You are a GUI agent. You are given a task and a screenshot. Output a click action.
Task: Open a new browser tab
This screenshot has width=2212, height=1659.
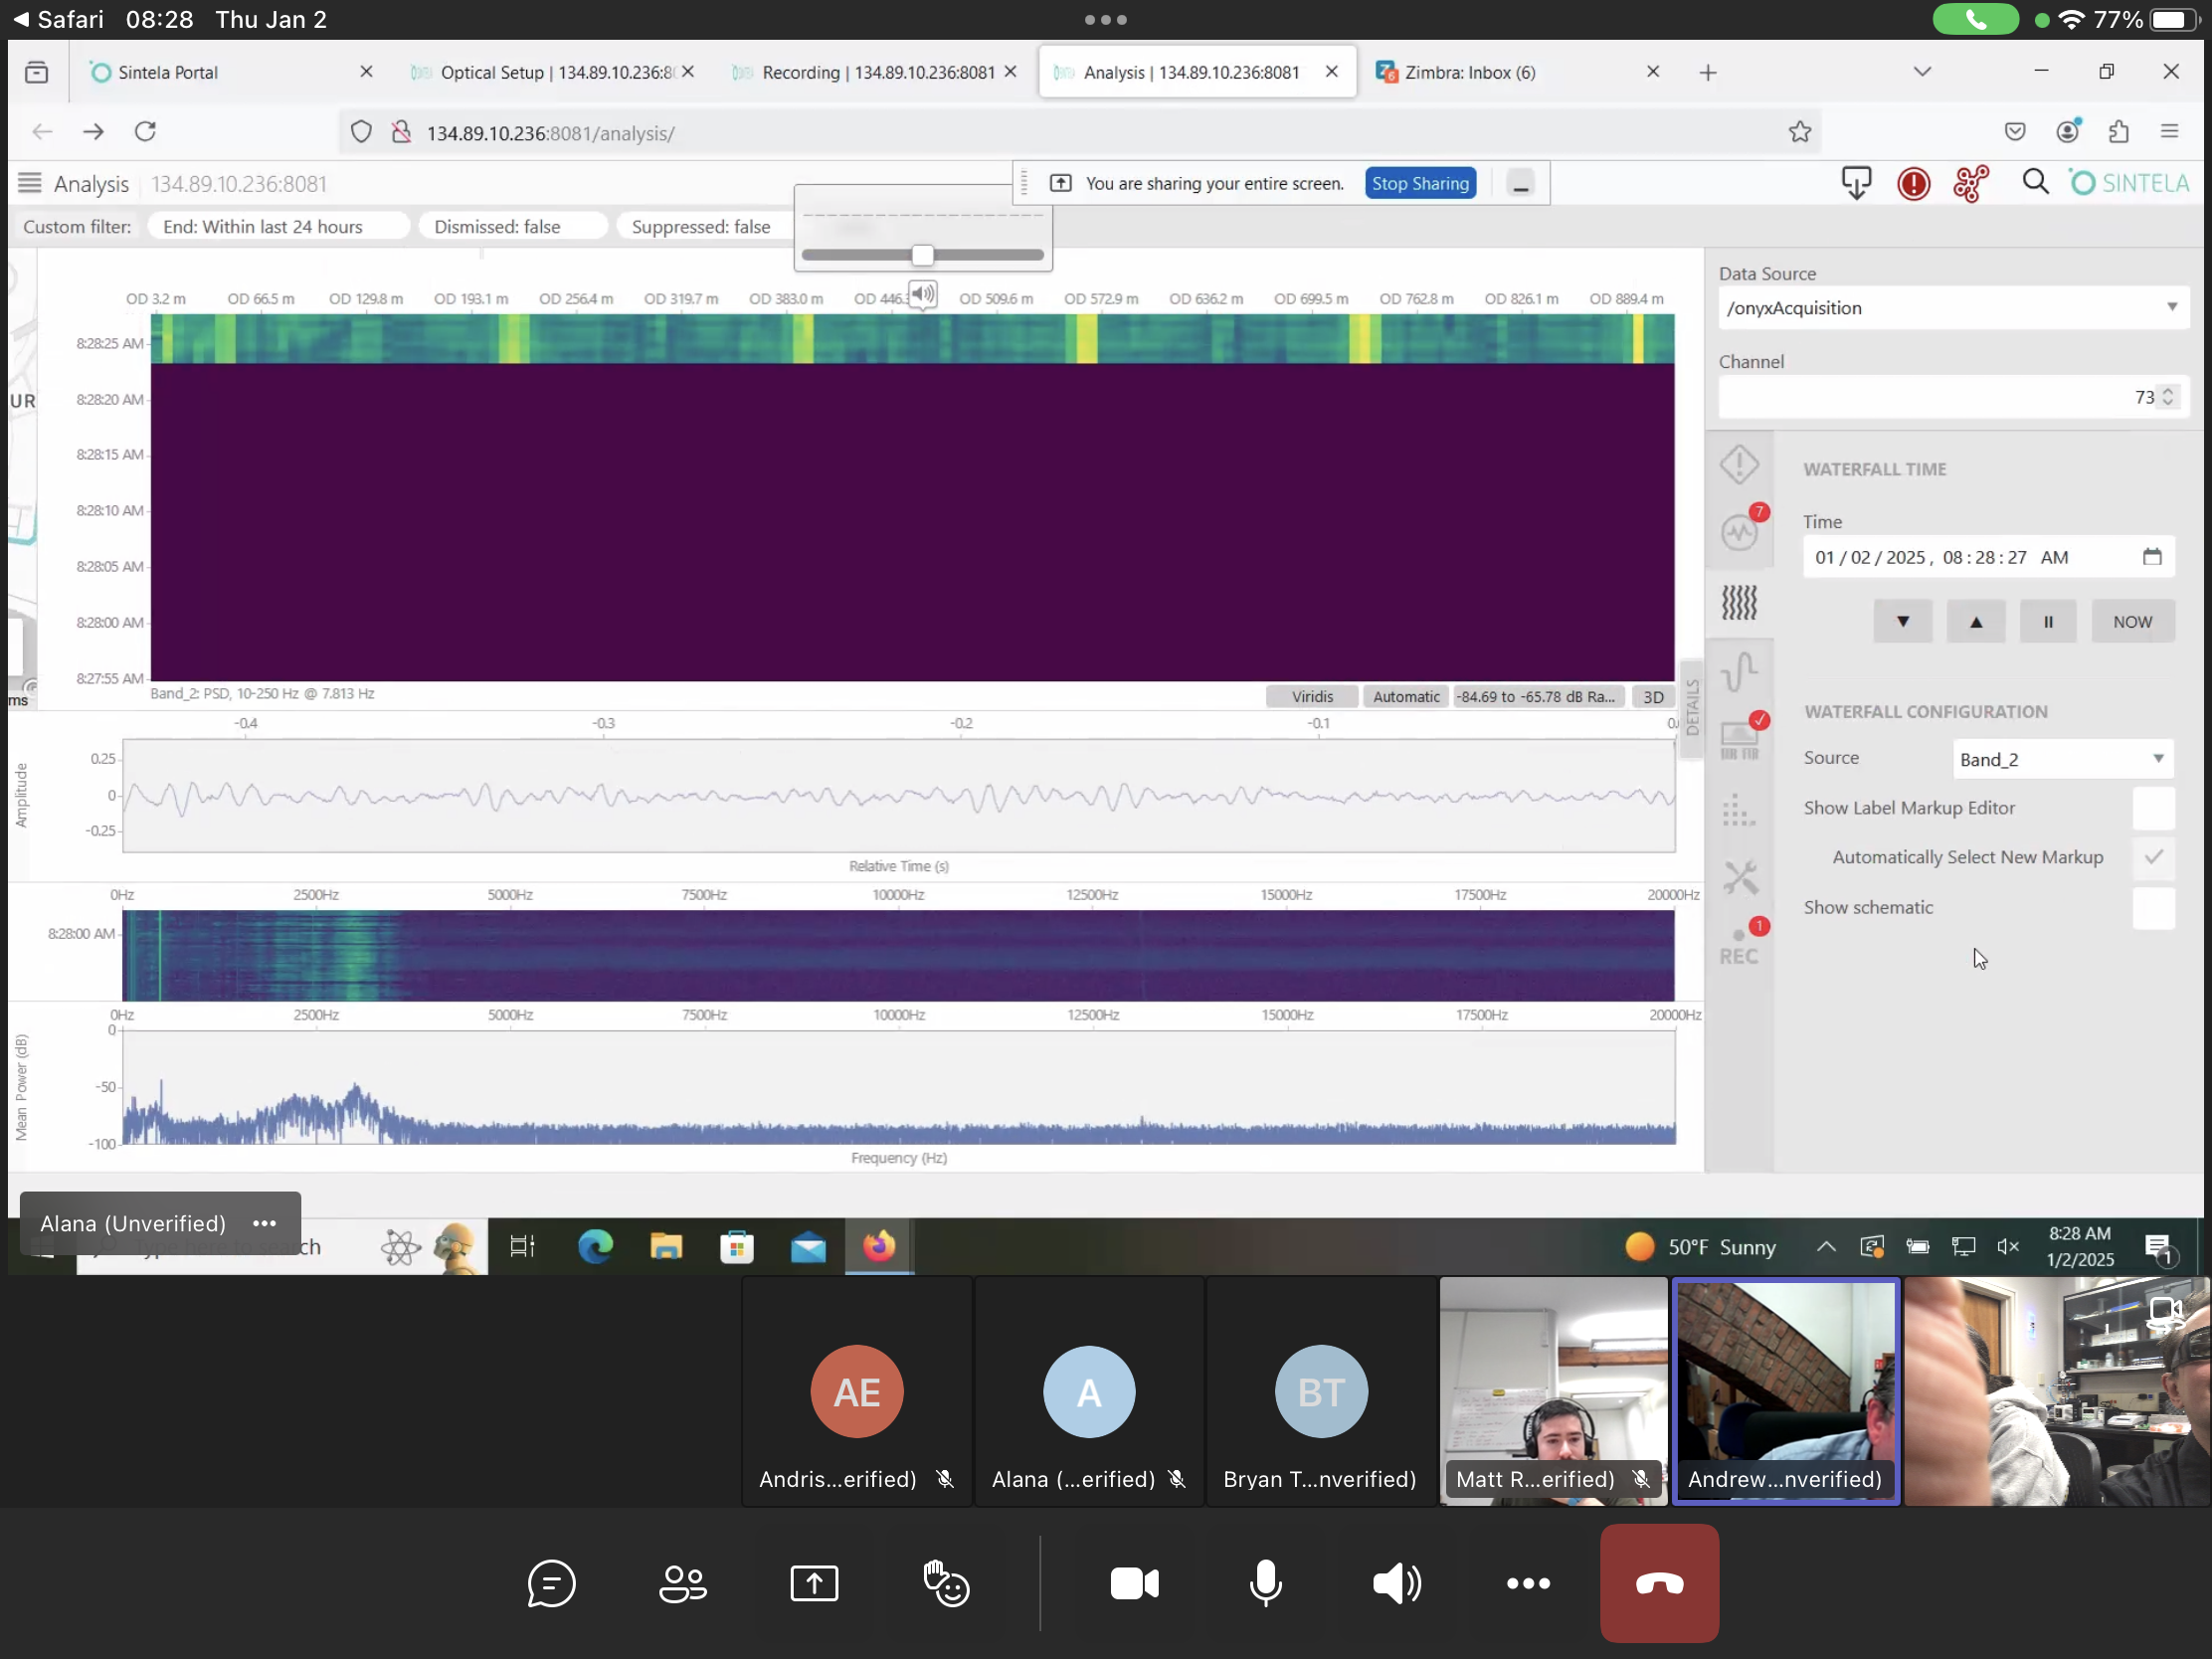pos(1708,72)
